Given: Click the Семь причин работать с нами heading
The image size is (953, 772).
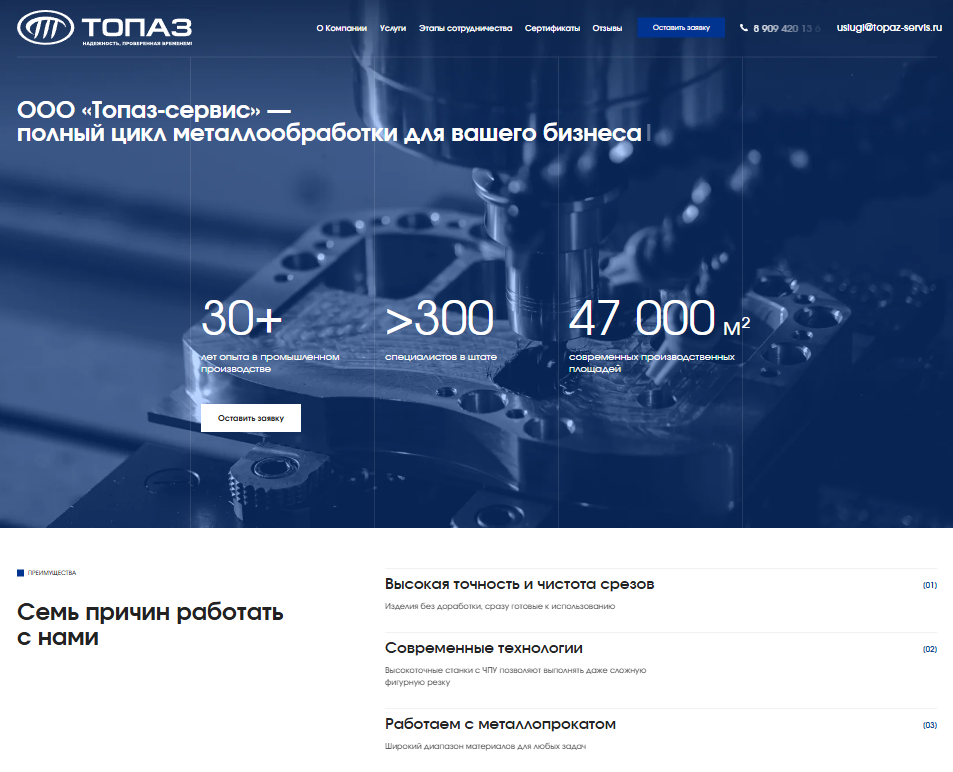Looking at the screenshot, I should pyautogui.click(x=150, y=624).
